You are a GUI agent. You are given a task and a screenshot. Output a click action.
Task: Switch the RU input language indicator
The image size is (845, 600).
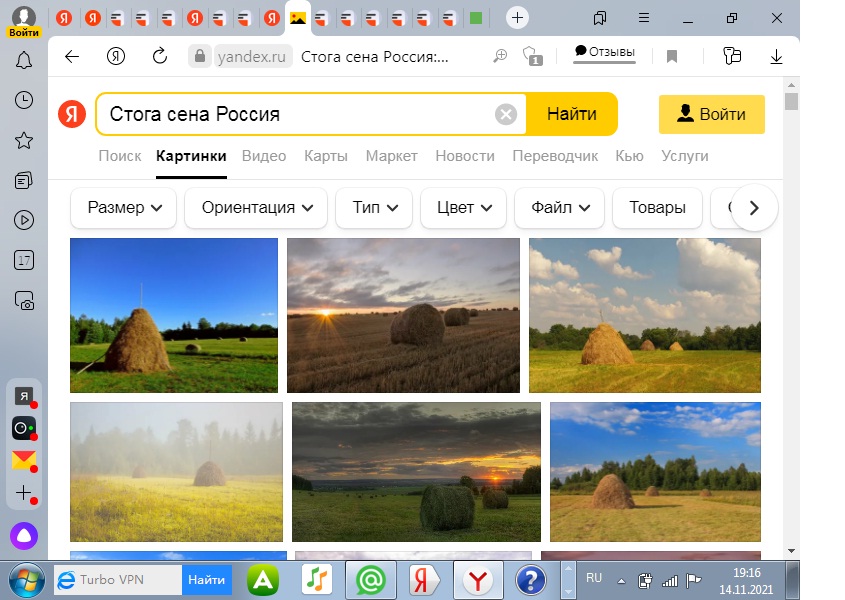(x=593, y=578)
